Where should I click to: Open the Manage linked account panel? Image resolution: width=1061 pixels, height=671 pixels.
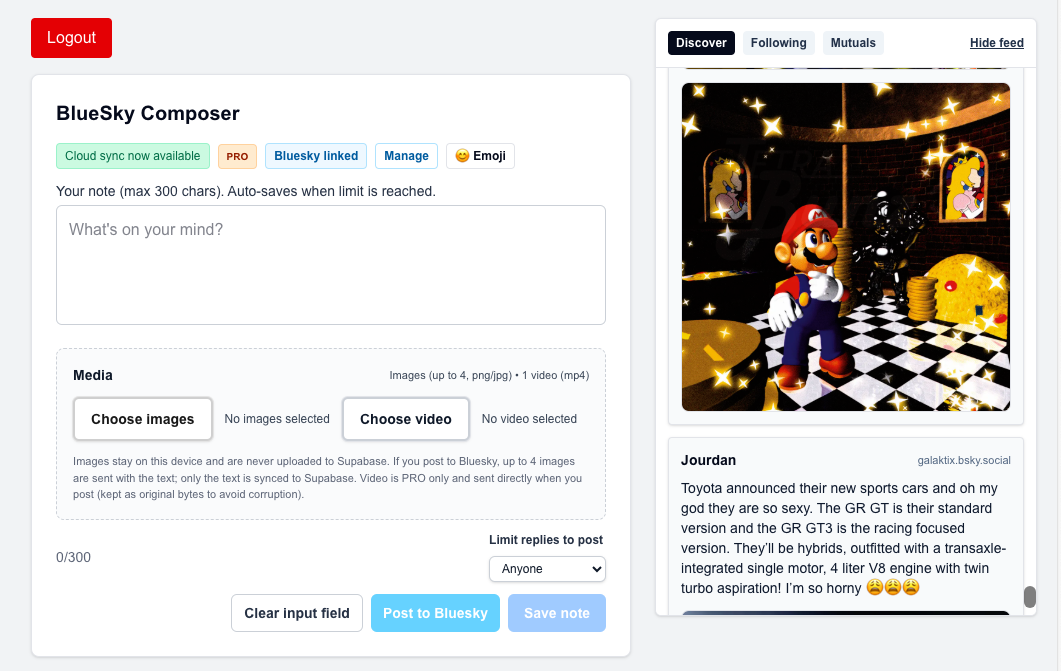[406, 156]
